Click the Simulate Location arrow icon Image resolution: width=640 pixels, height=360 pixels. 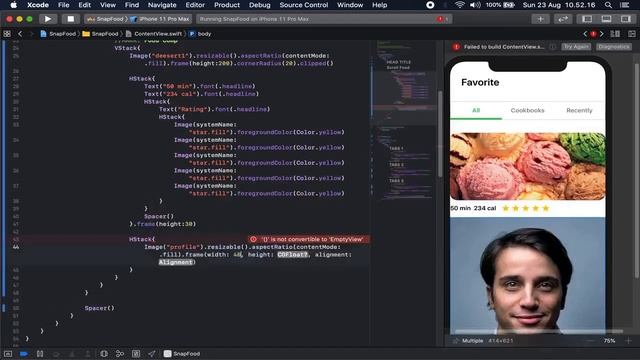(x=152, y=354)
